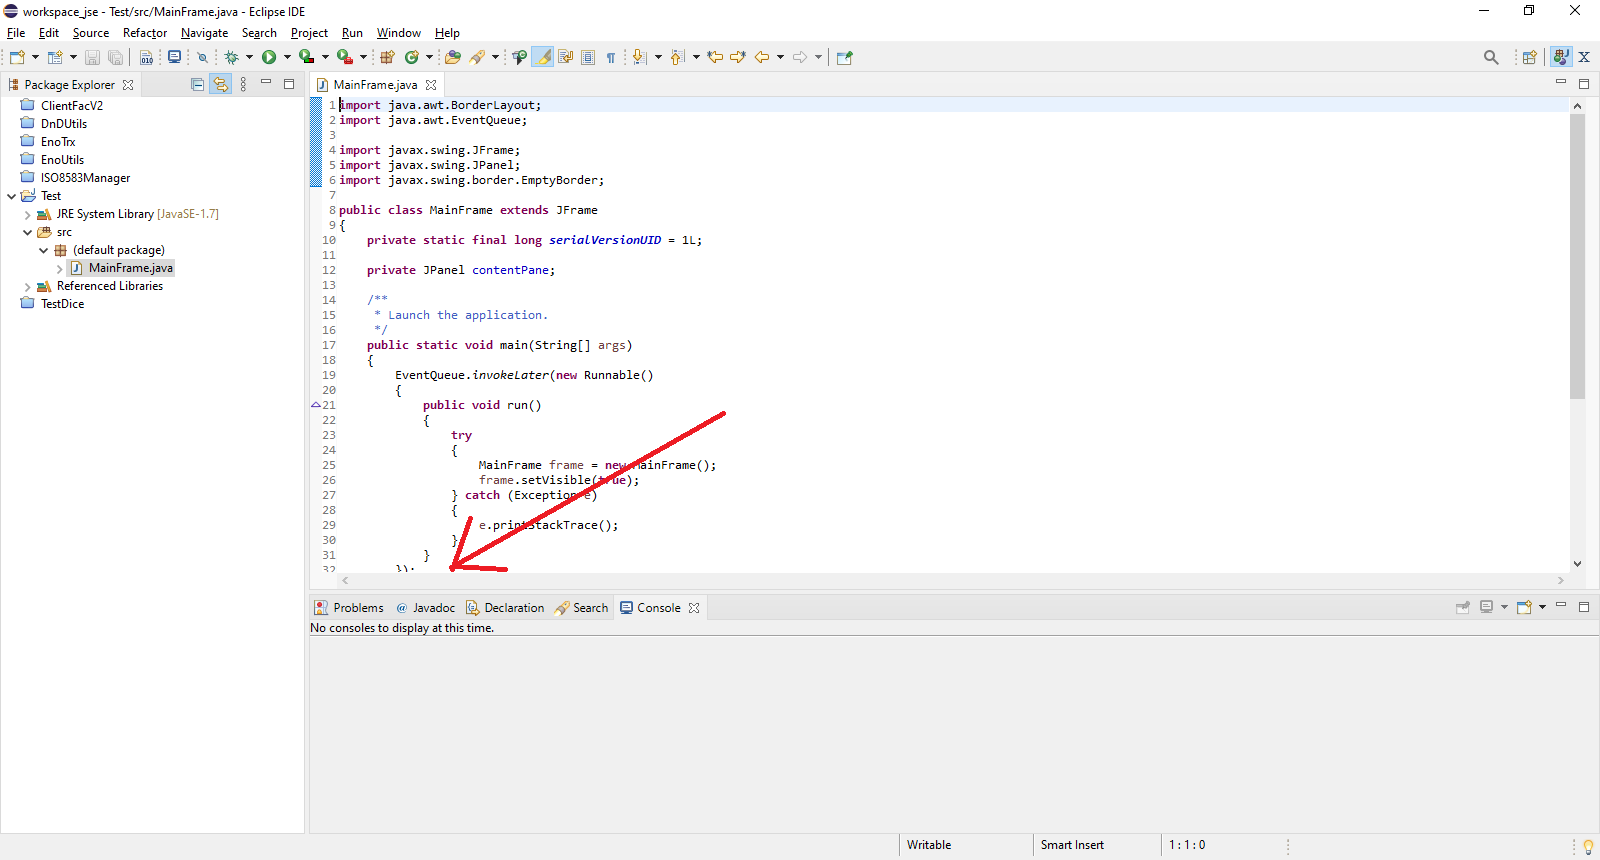Click the green Run button icon
The width and height of the screenshot is (1600, 860).
pos(269,57)
